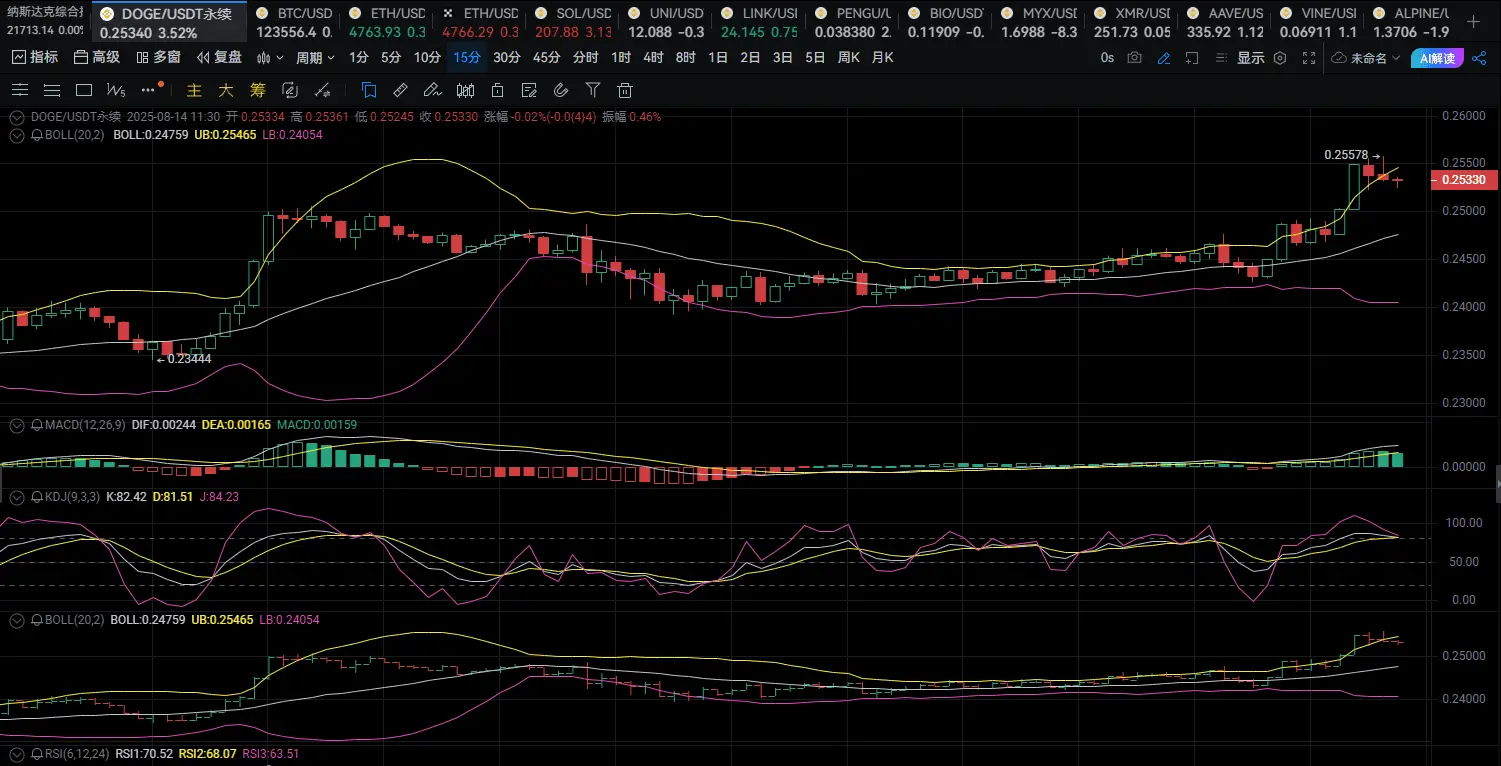The height and width of the screenshot is (766, 1501).
Task: Switch to the SOL/USD symbol tab
Action: pyautogui.click(x=574, y=22)
